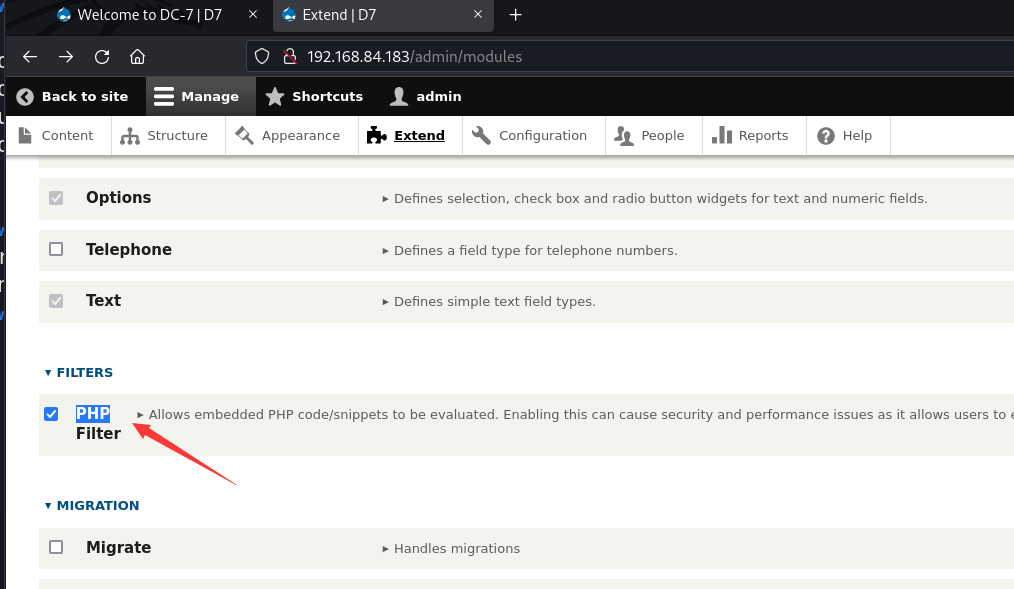Open the Content admin menu

pyautogui.click(x=67, y=136)
